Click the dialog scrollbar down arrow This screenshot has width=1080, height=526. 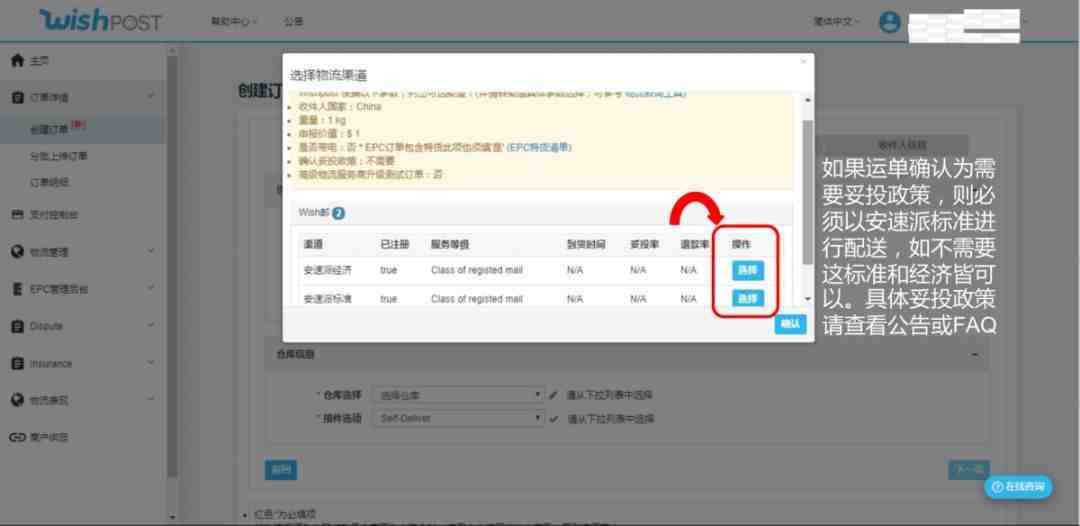point(807,299)
